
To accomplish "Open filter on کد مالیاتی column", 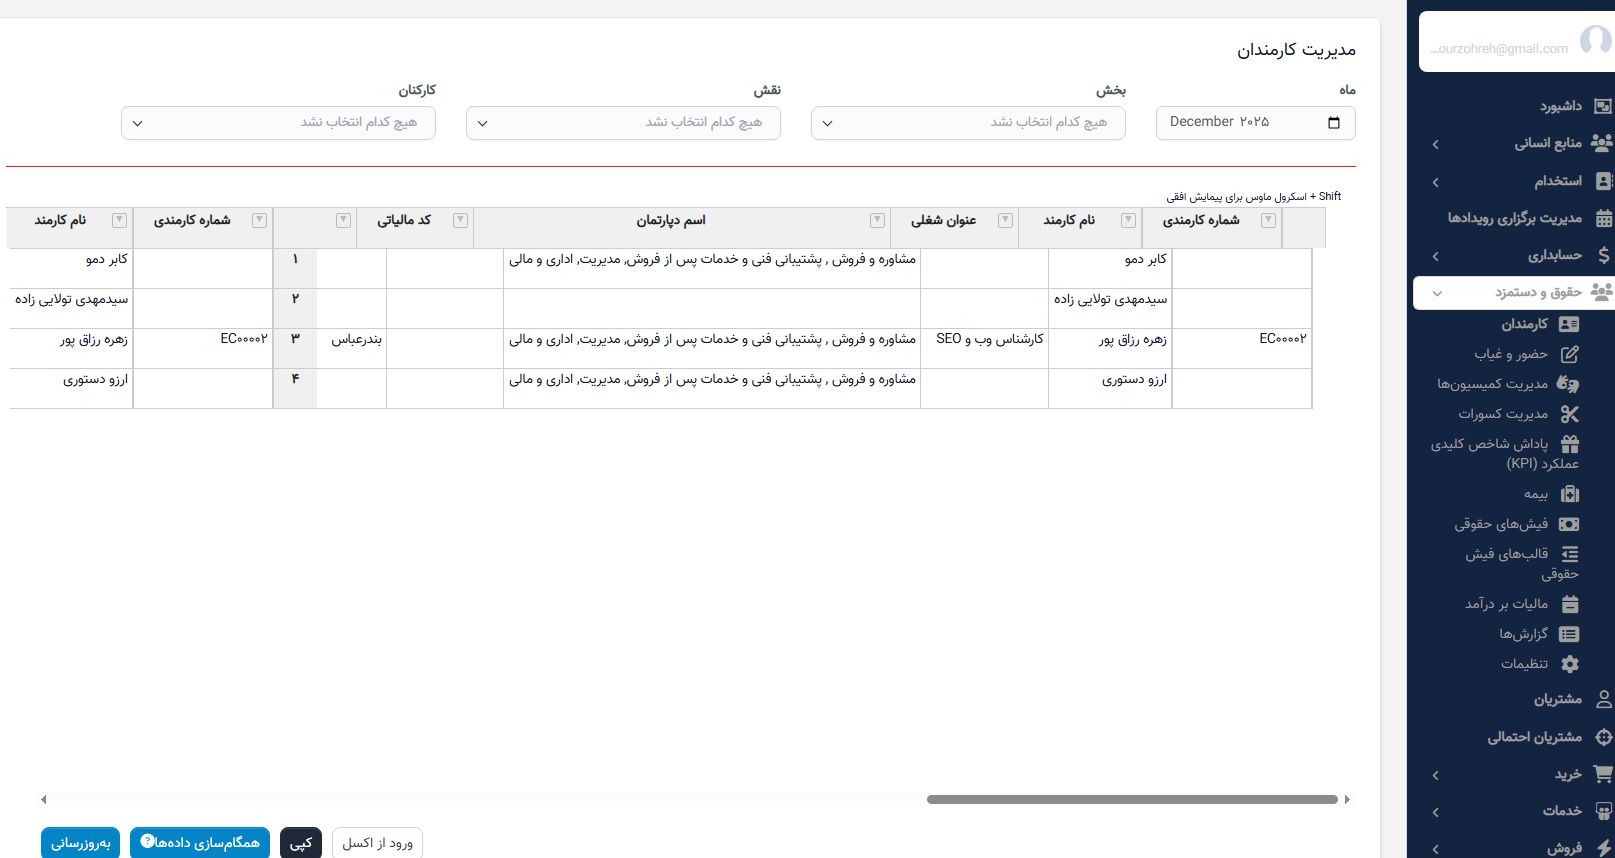I will point(460,220).
